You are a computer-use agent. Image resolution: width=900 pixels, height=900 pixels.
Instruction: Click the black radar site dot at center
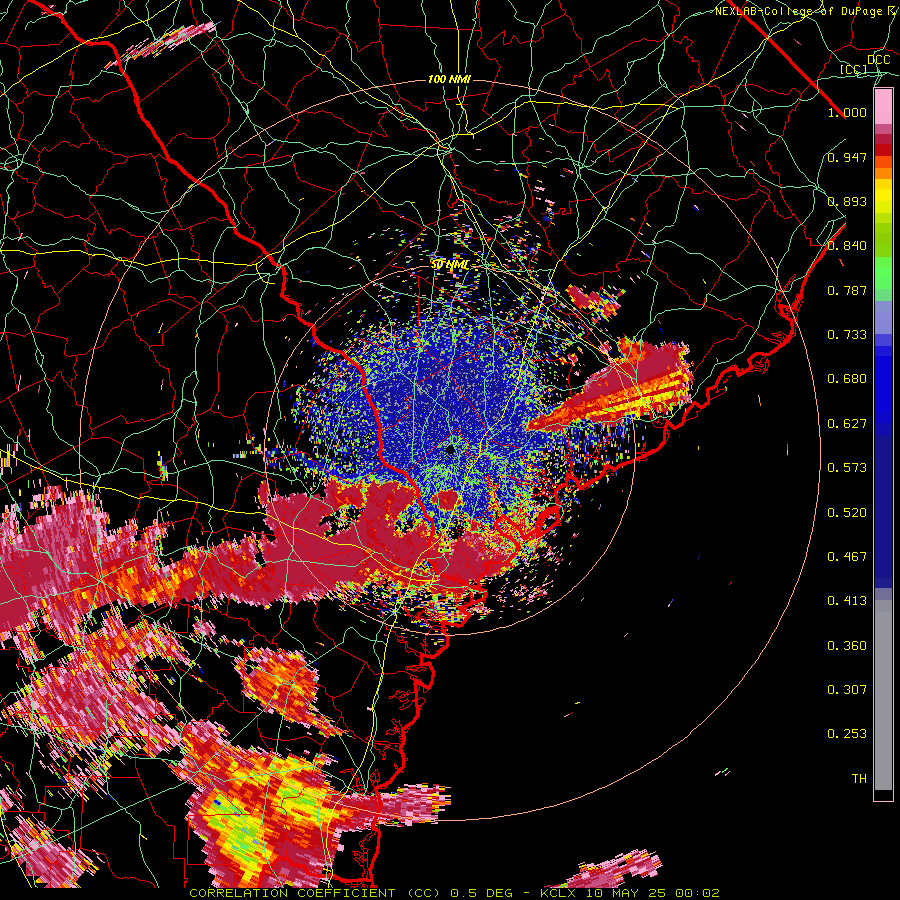(451, 449)
